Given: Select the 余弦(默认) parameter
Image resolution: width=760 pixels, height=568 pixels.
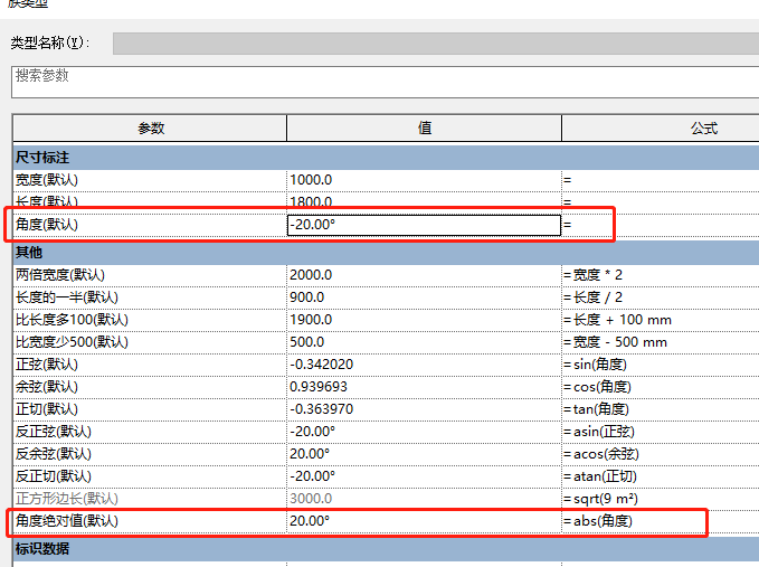Looking at the screenshot, I should [x=47, y=387].
